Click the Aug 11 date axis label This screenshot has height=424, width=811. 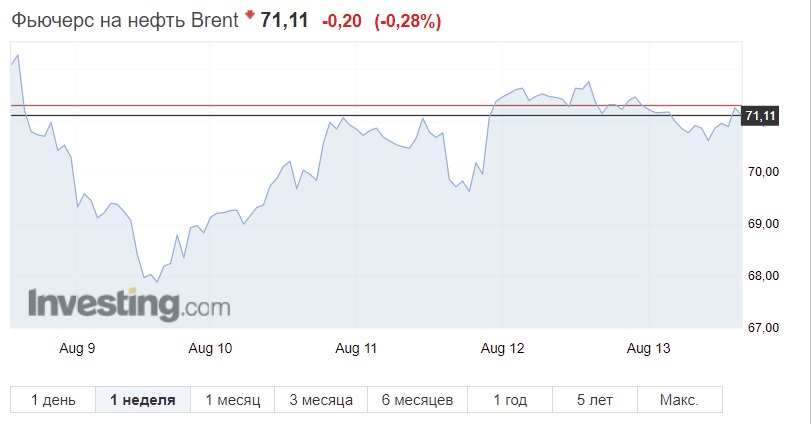pos(356,348)
